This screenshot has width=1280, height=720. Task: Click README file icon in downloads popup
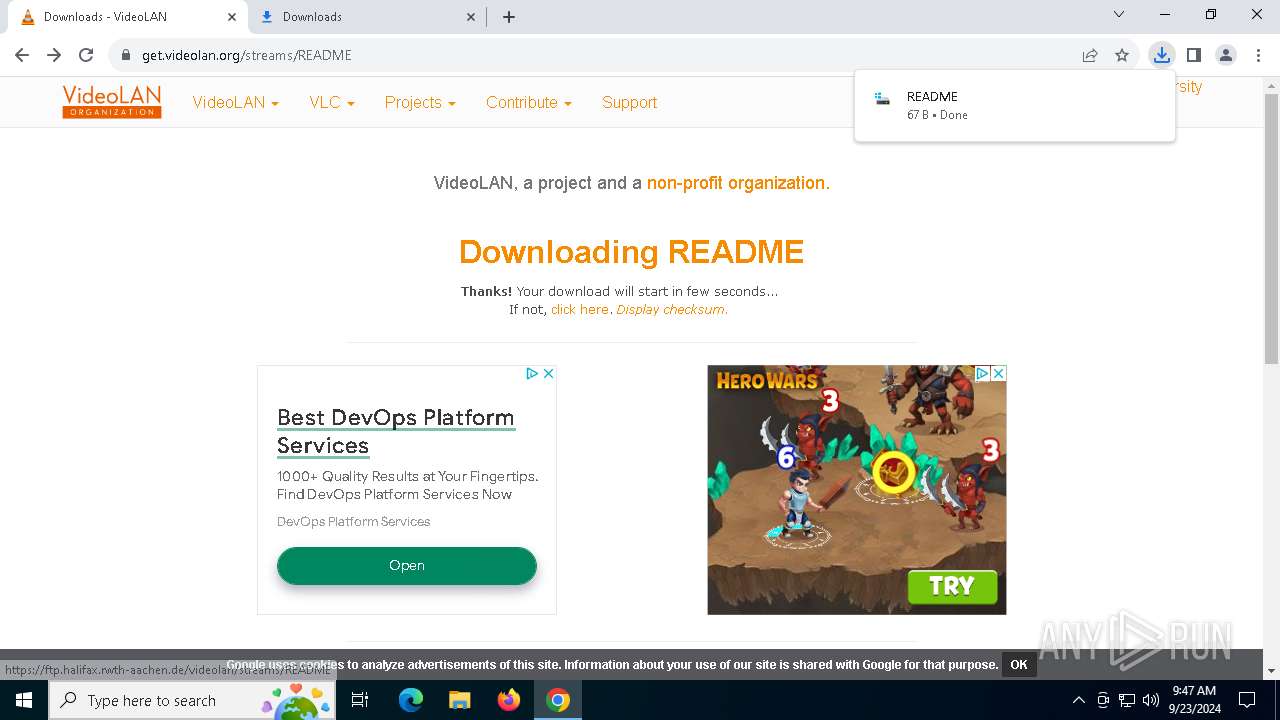[882, 99]
